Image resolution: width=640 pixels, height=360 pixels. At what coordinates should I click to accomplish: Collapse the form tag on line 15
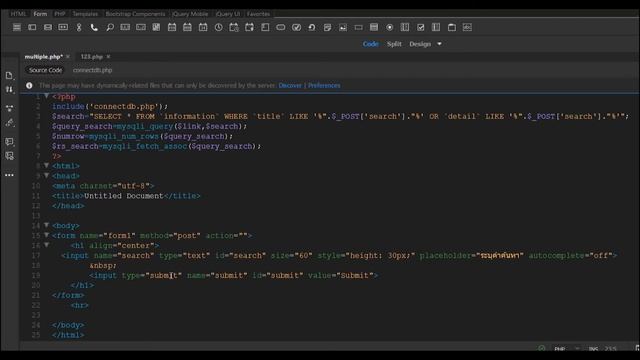coord(47,235)
